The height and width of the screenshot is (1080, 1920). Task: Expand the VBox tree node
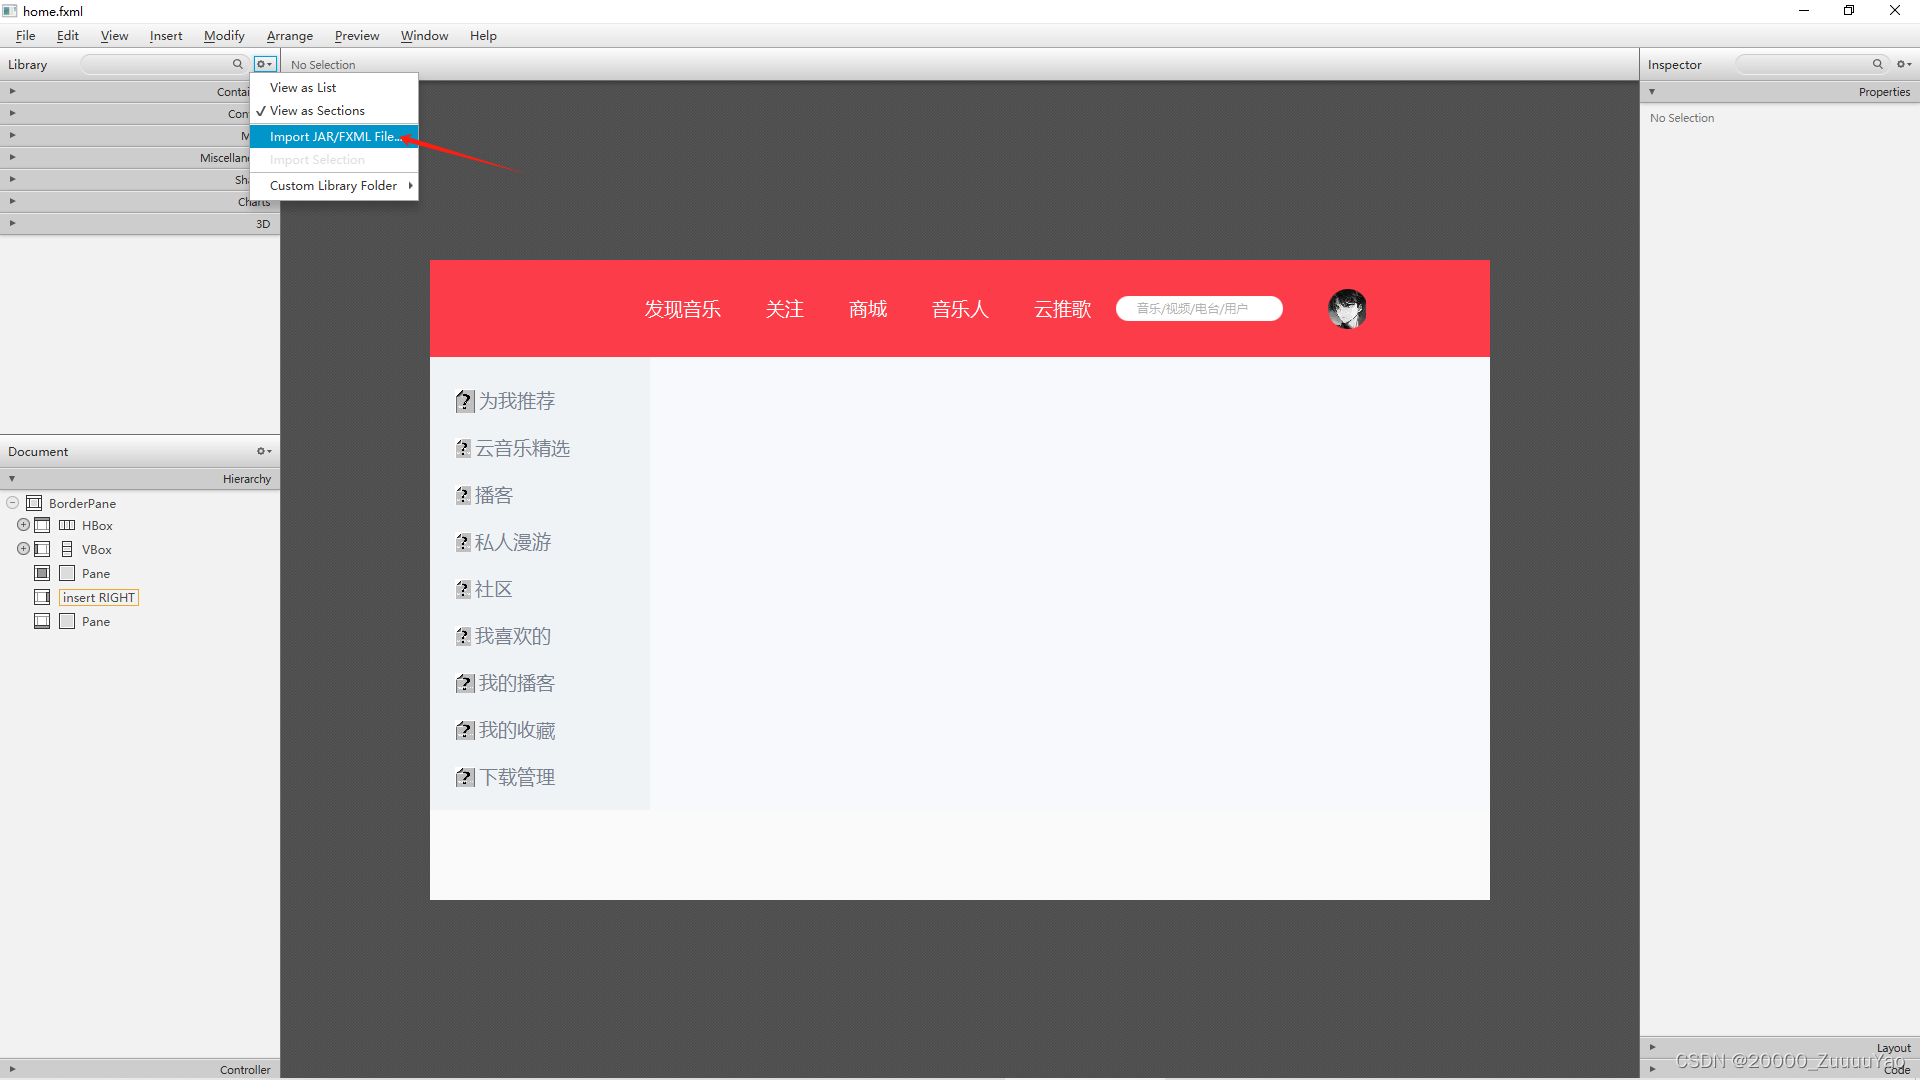click(x=23, y=549)
